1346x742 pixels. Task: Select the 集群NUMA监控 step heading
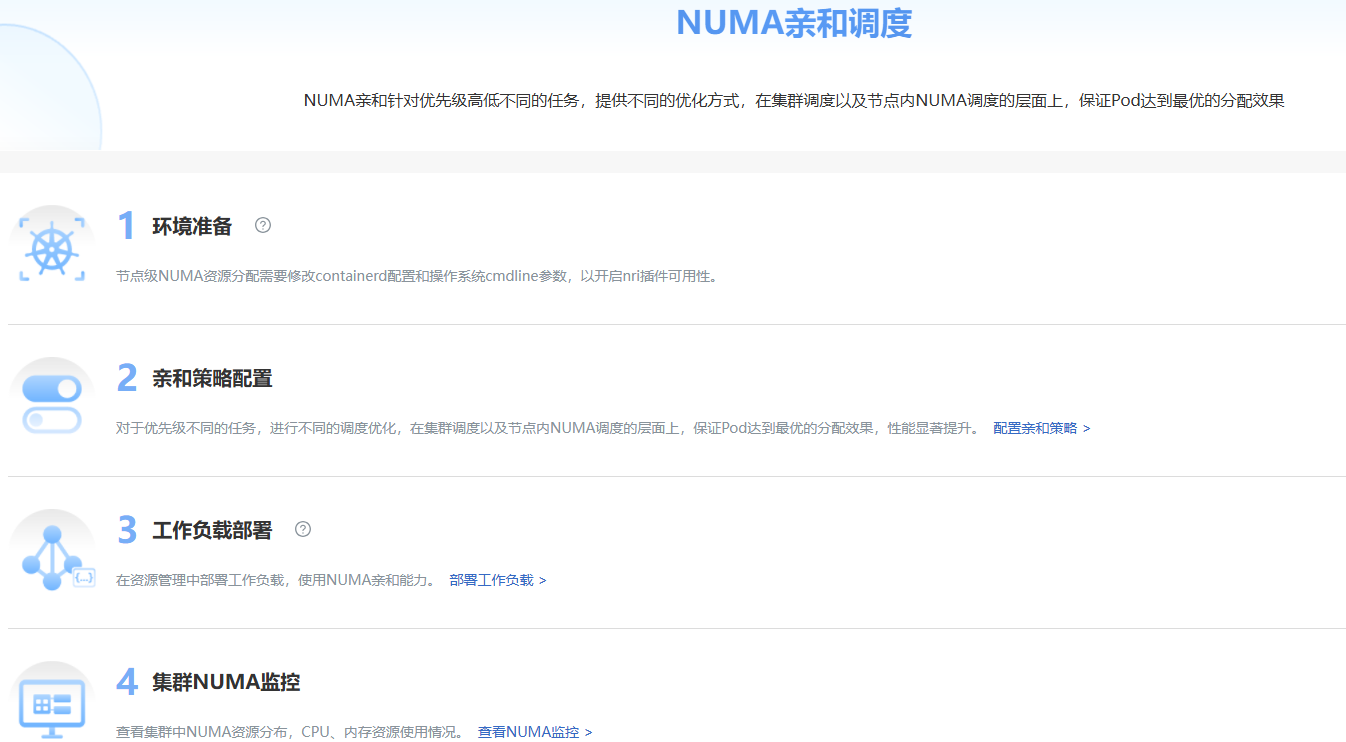[x=226, y=682]
